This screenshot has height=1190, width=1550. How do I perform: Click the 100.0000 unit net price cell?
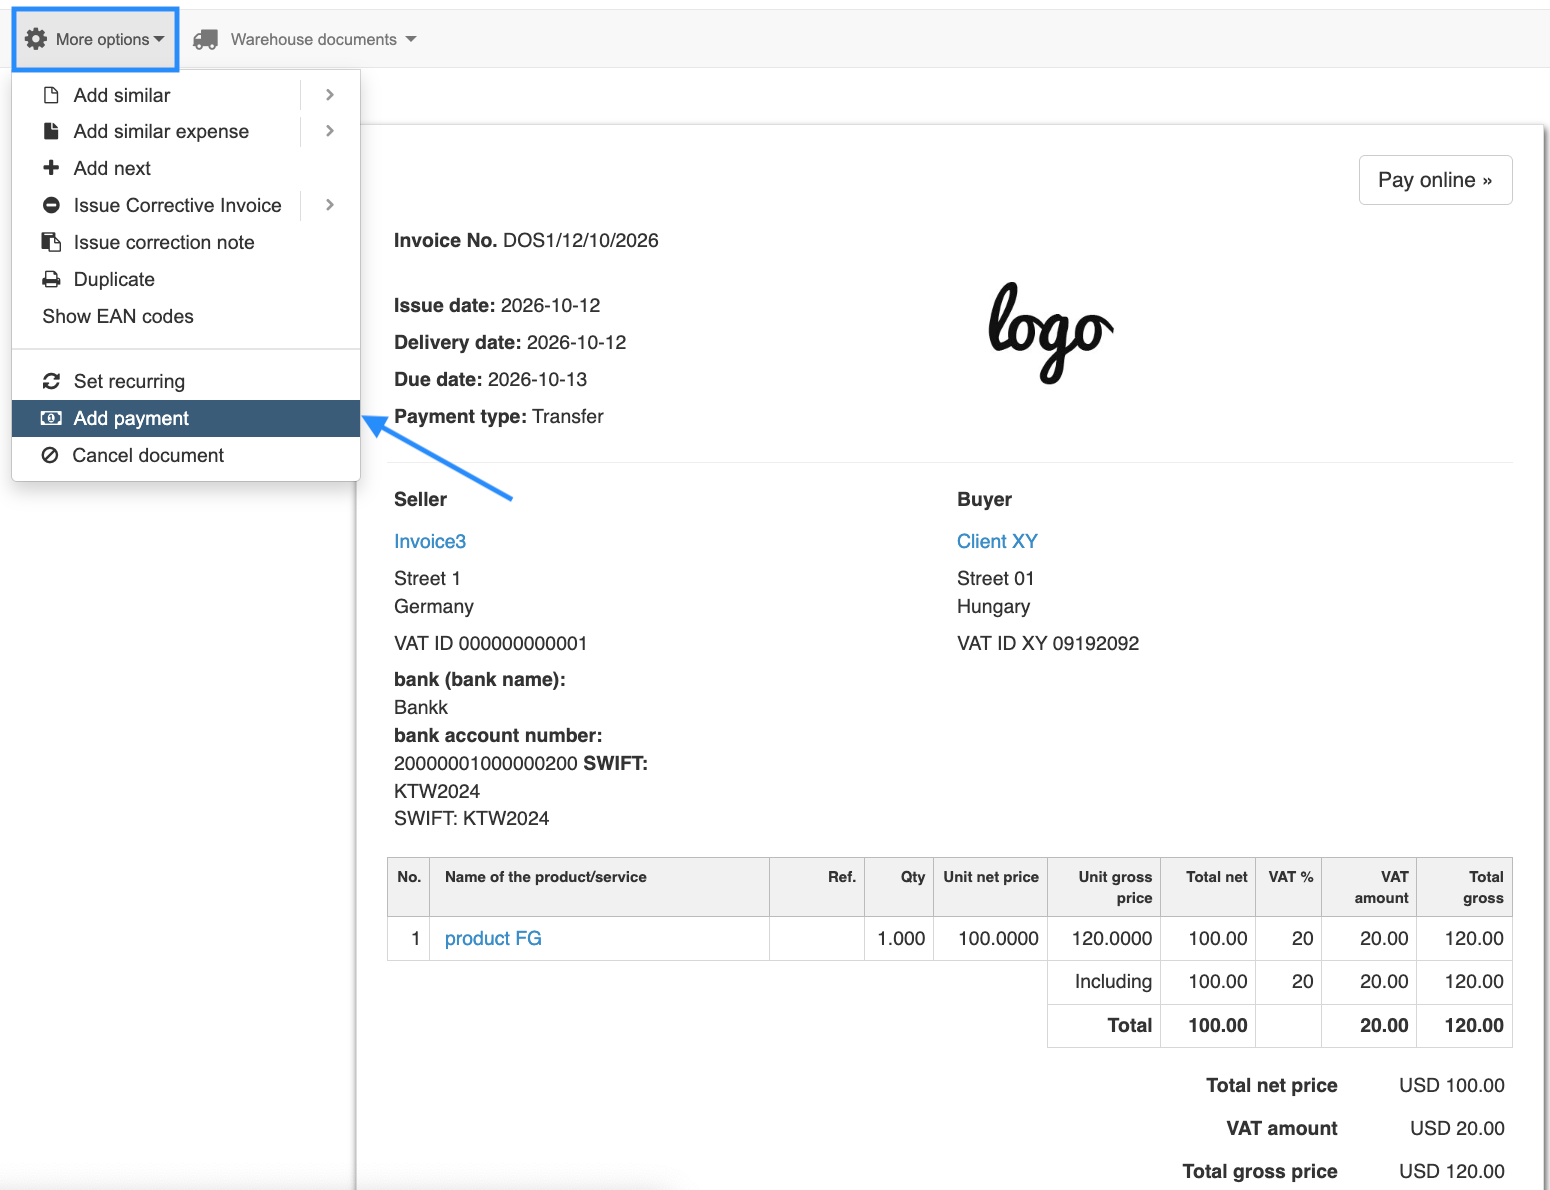tap(991, 938)
